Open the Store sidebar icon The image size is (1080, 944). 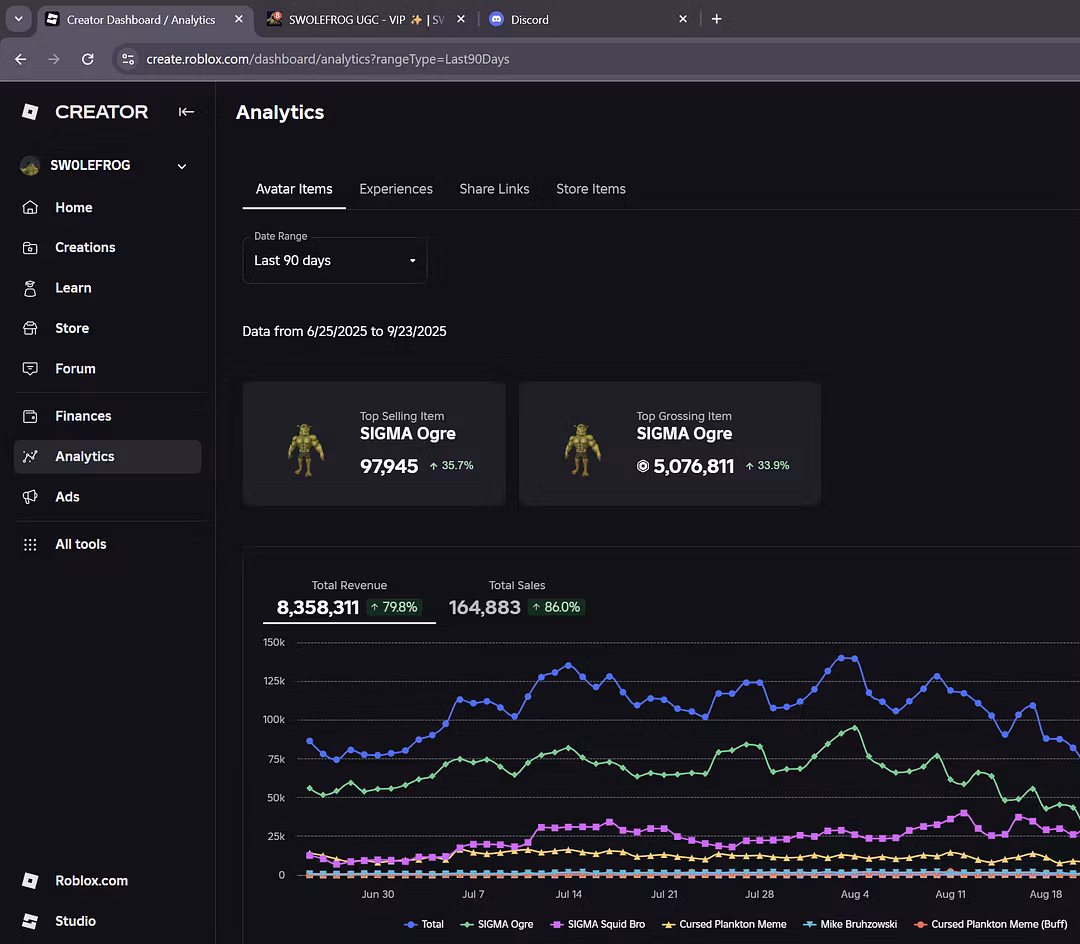click(30, 328)
